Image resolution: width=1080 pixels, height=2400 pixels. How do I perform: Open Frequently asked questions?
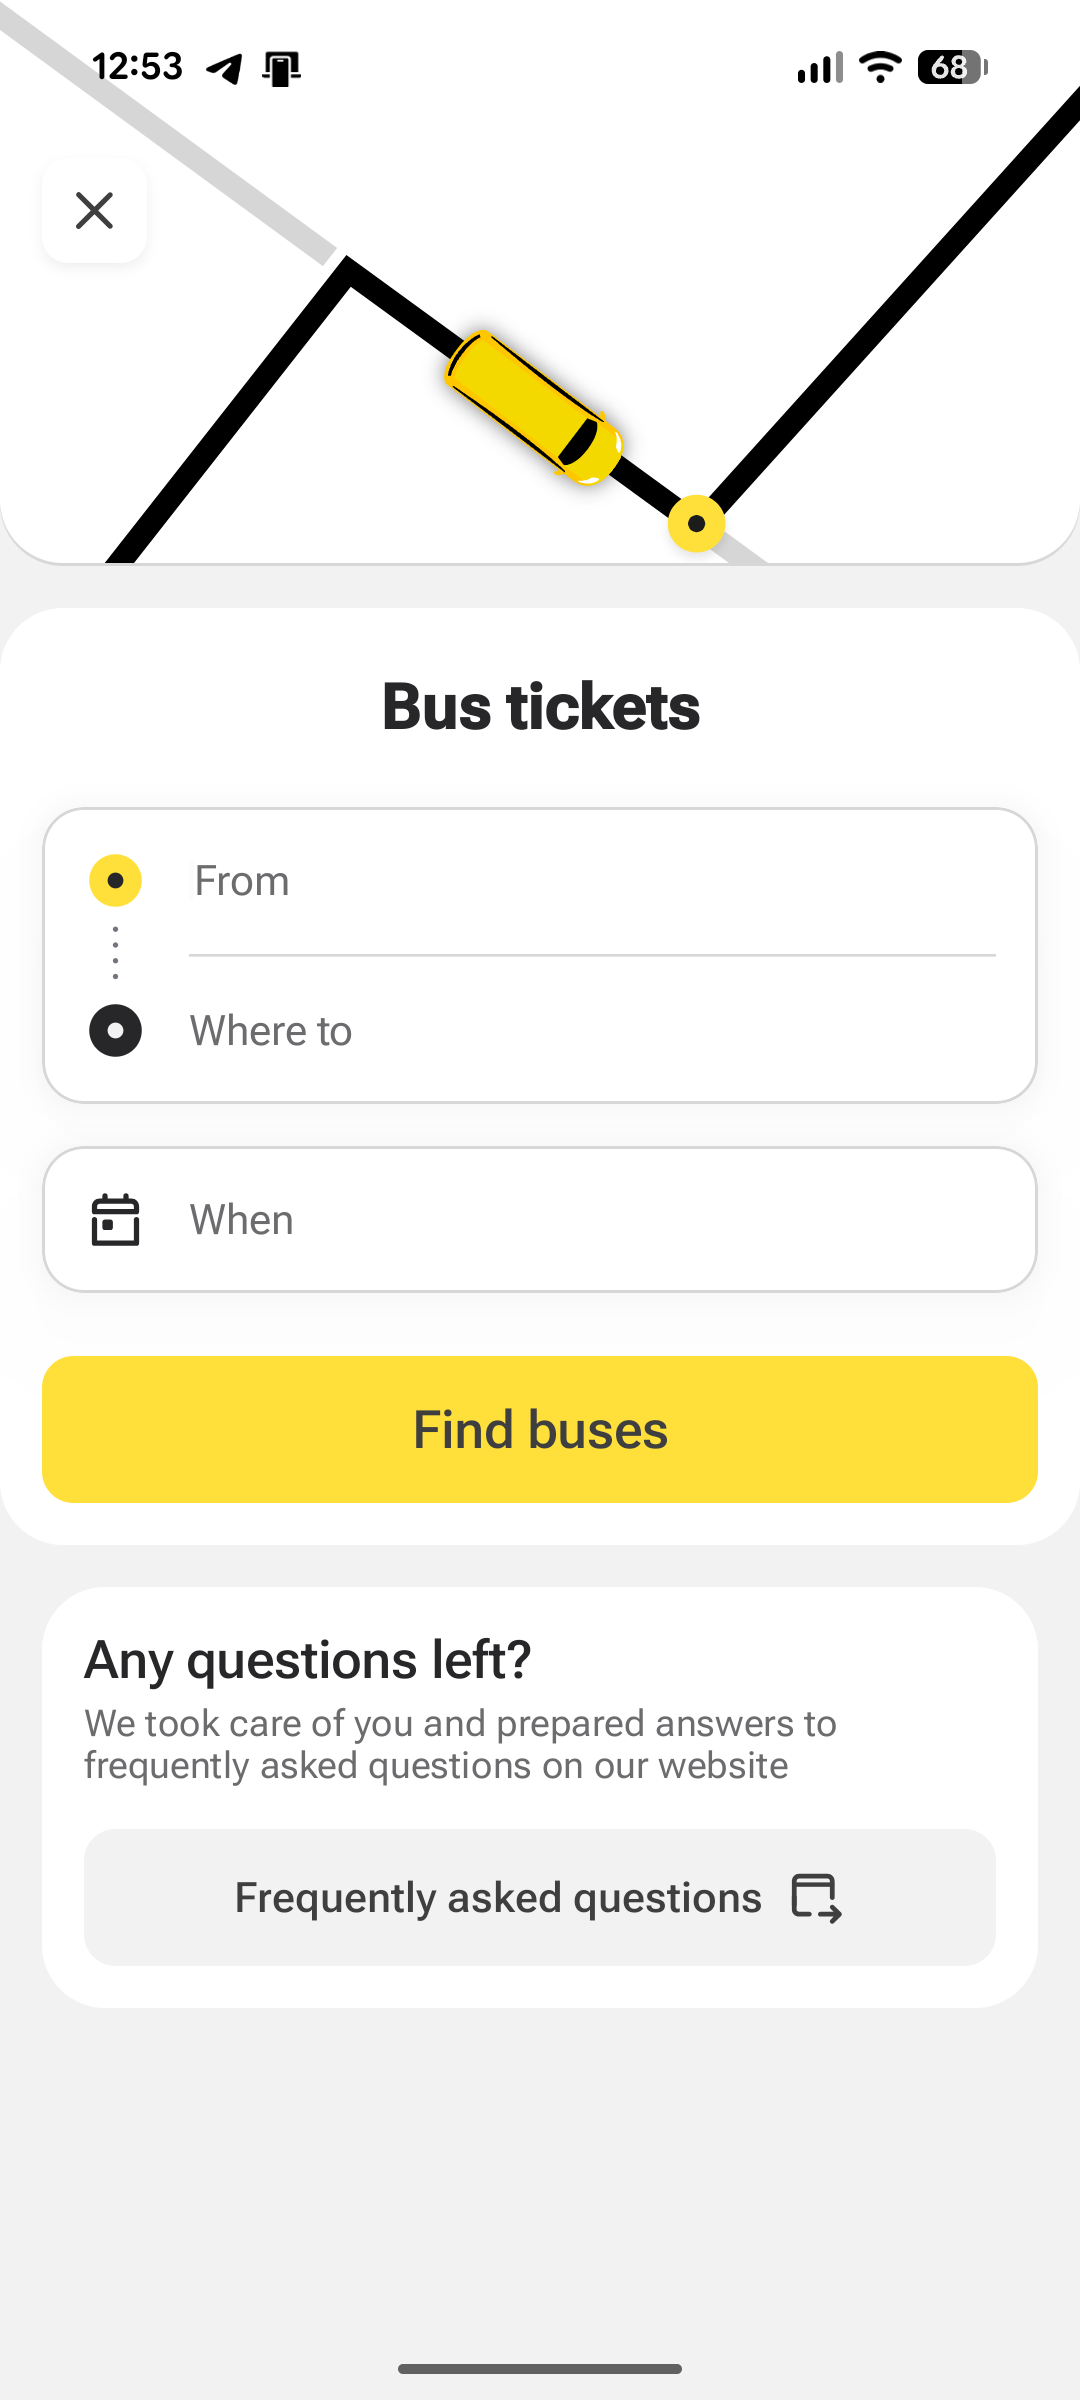pyautogui.click(x=540, y=1898)
